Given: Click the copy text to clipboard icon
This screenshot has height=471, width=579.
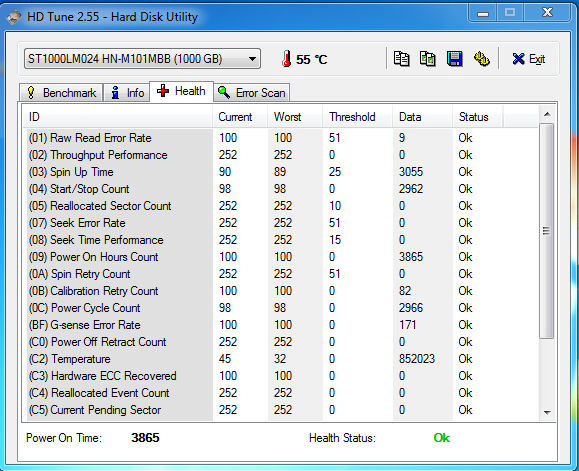Looking at the screenshot, I should click(401, 59).
